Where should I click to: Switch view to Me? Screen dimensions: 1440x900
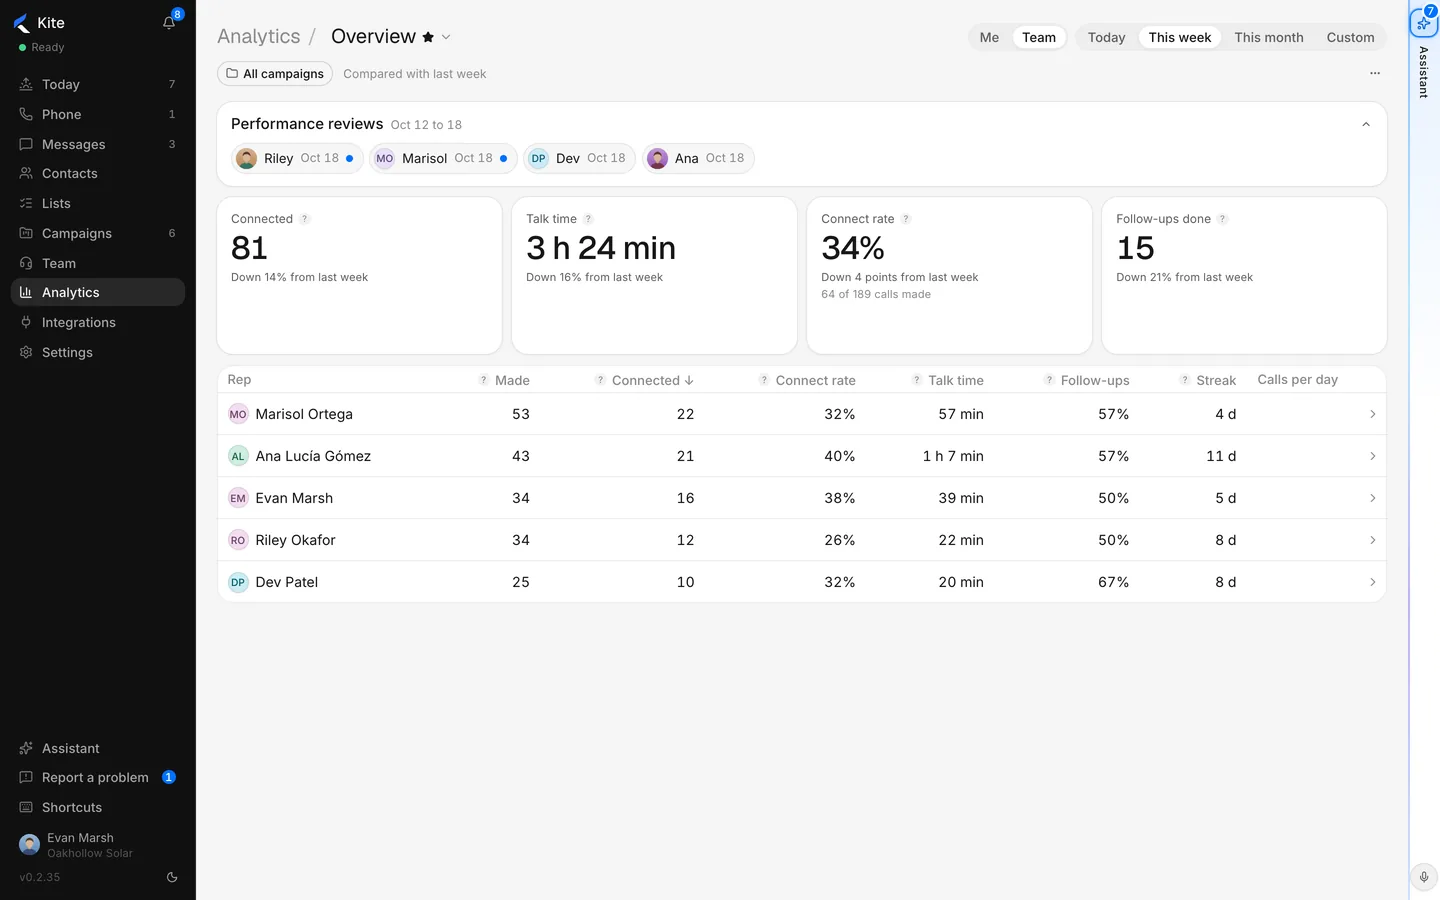pos(989,37)
